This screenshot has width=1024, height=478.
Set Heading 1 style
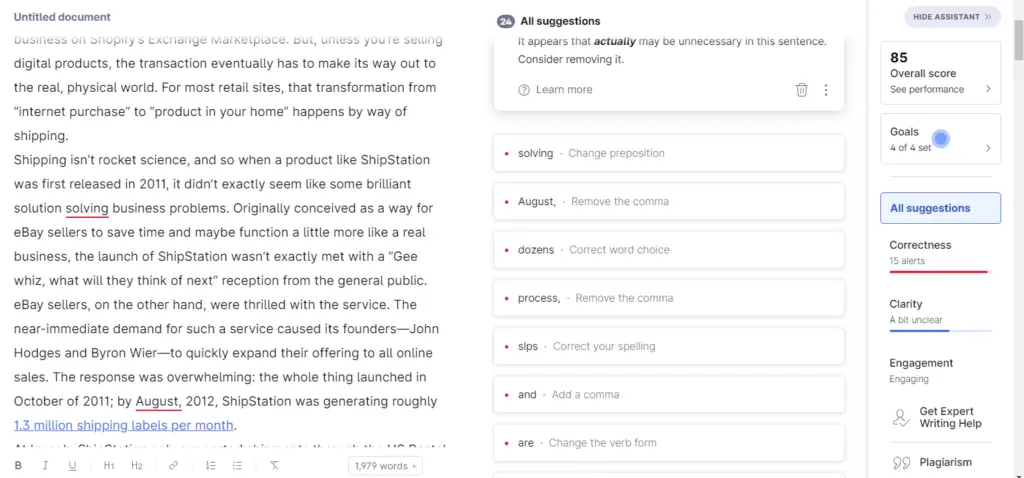click(109, 466)
